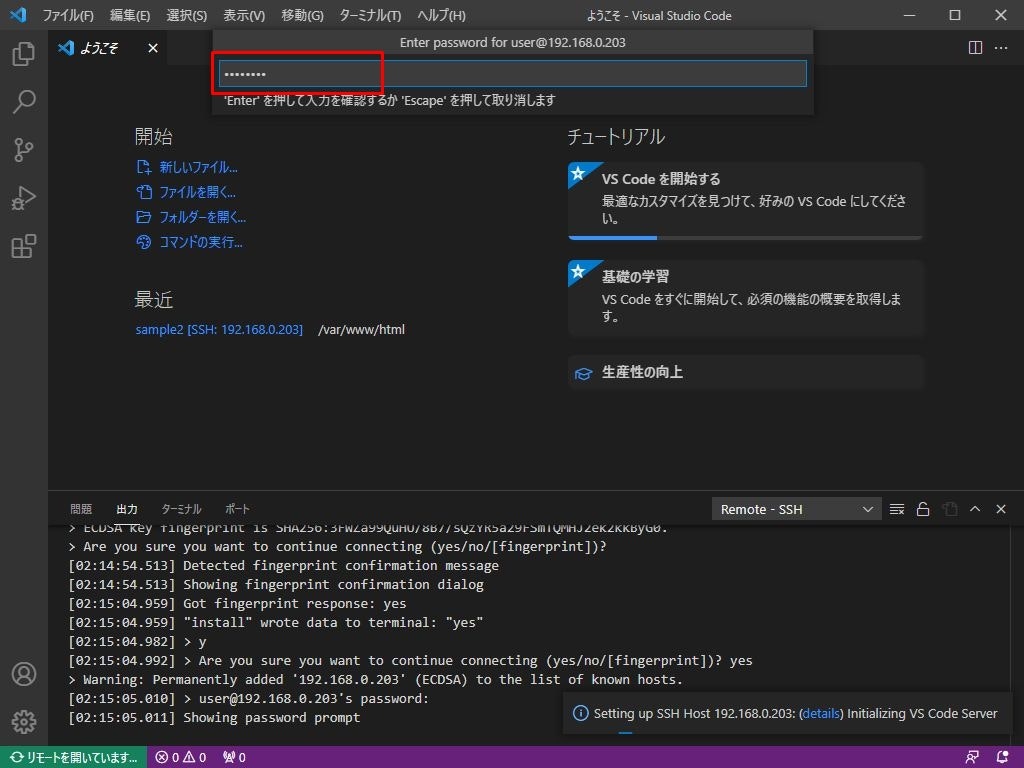The image size is (1024, 768).
Task: Open the Manage gear menu
Action: 24,722
